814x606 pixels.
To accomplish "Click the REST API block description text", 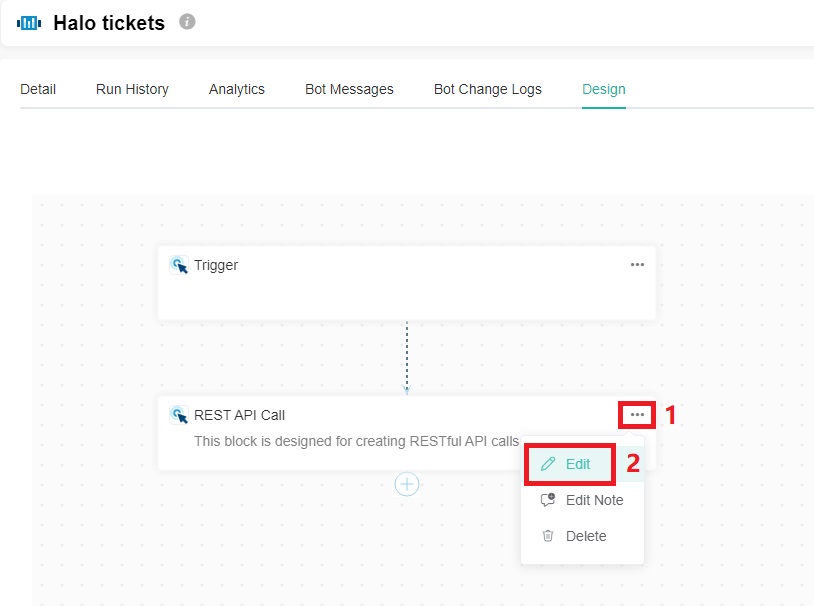I will [355, 440].
